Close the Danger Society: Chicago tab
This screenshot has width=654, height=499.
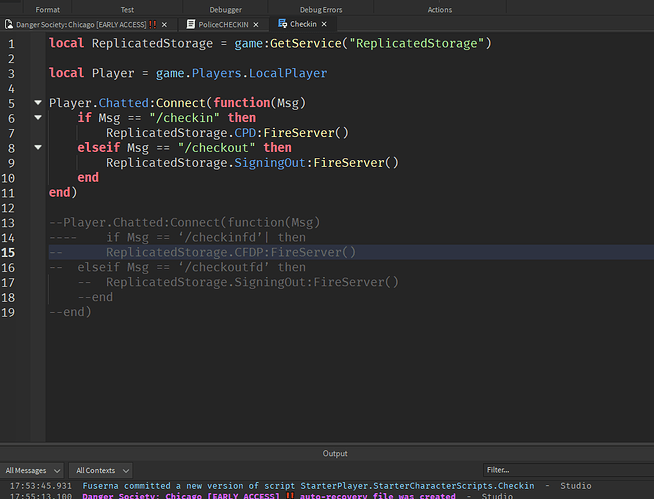(164, 25)
